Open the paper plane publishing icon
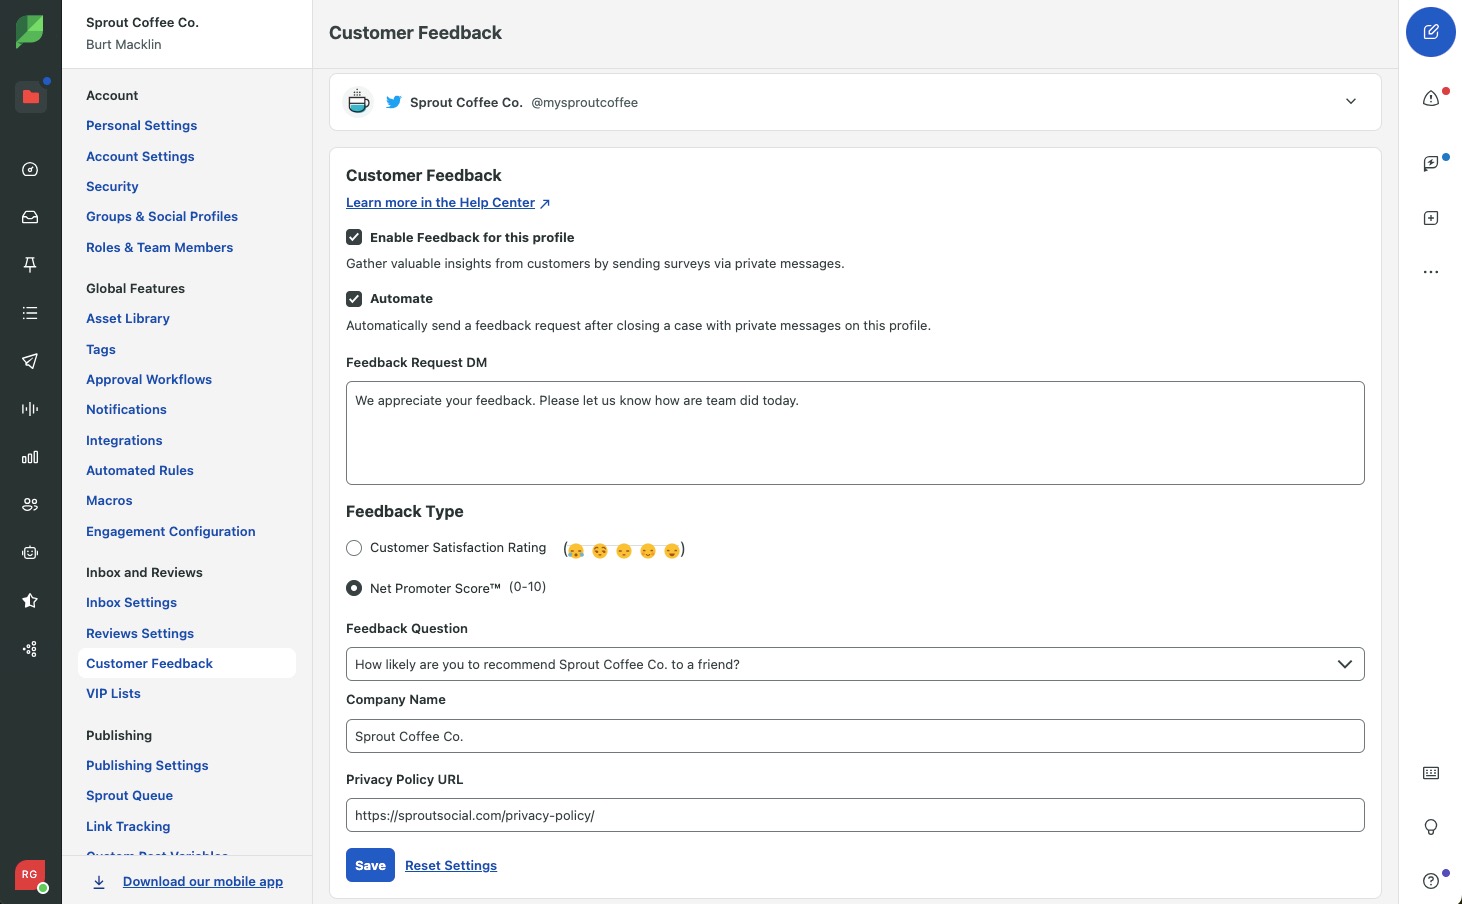 tap(30, 361)
